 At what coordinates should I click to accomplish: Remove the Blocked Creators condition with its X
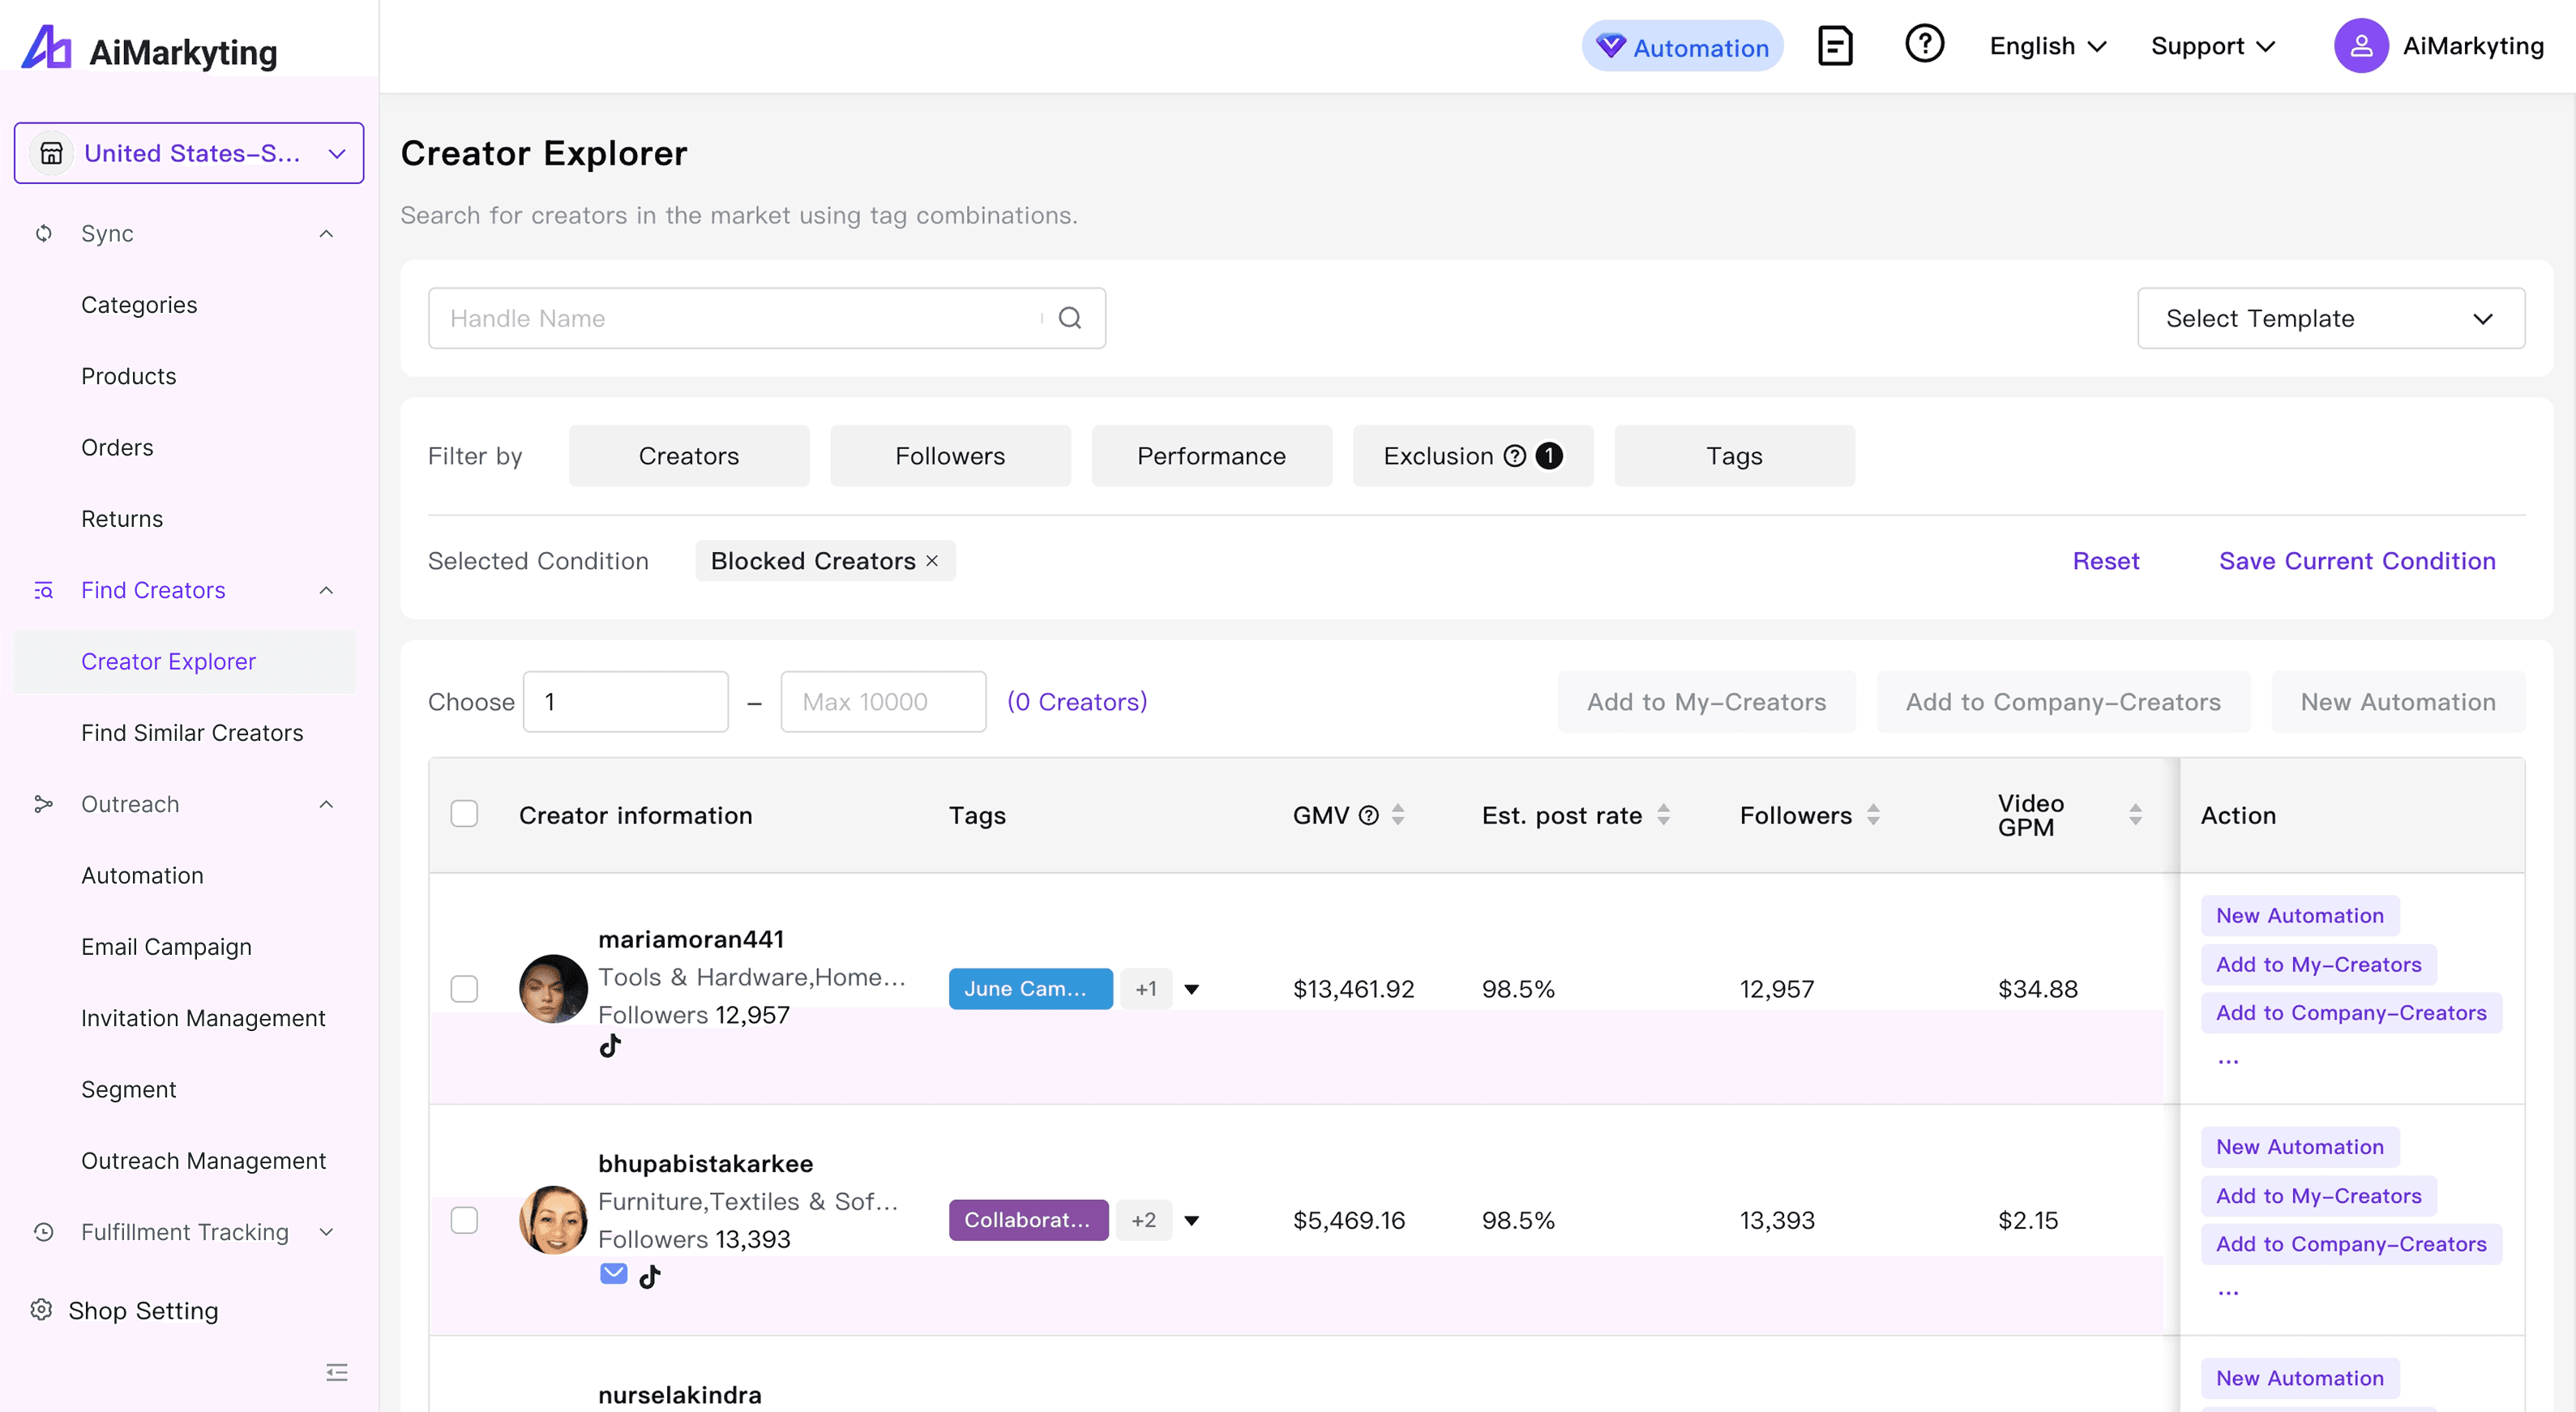[x=932, y=561]
